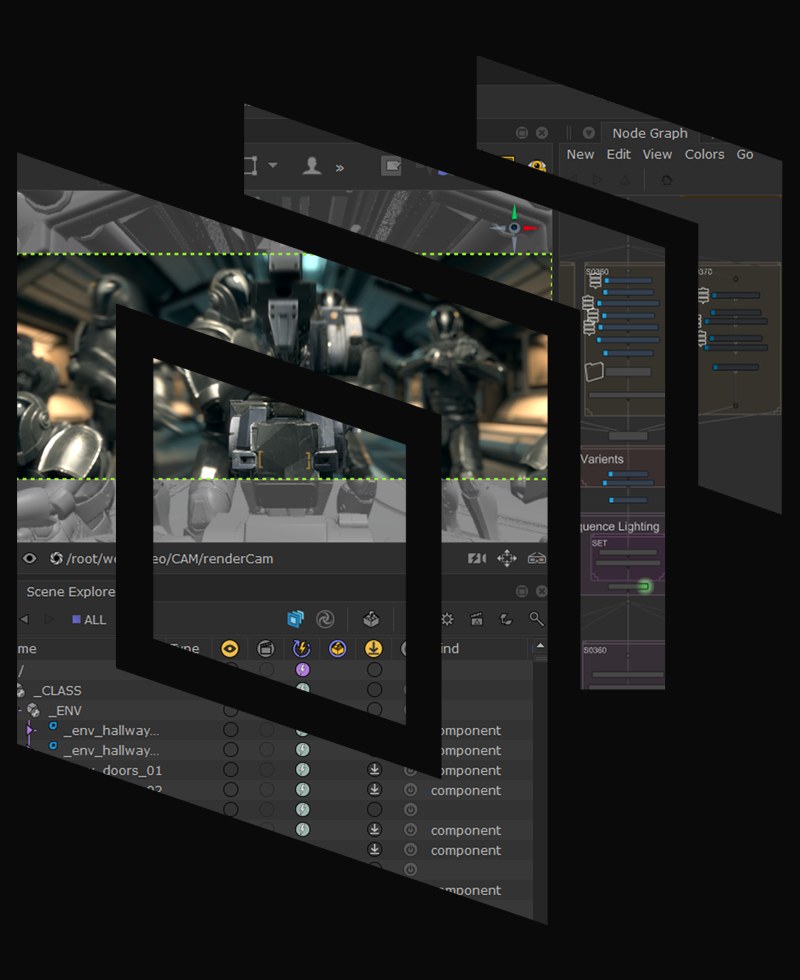
Task: Click the download icon on the doors_01 row
Action: 374,769
